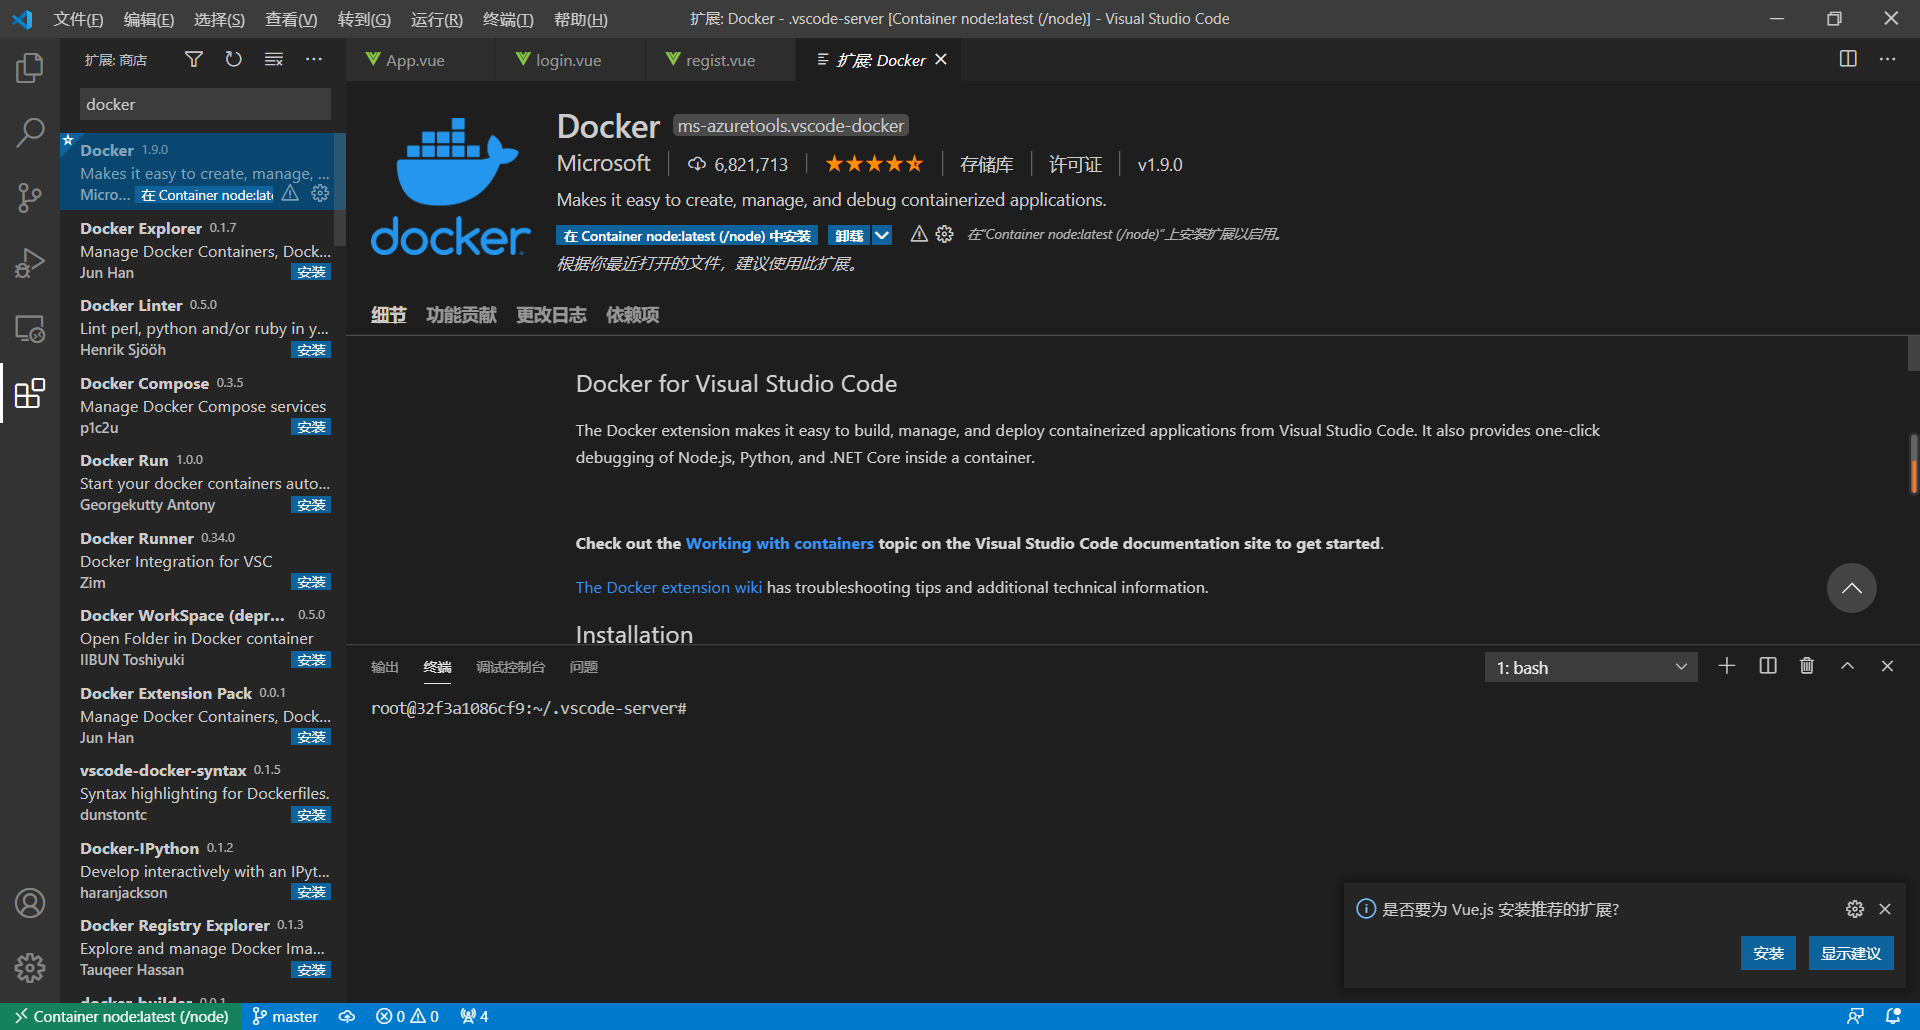Install Docker Linter extension

[x=311, y=350]
